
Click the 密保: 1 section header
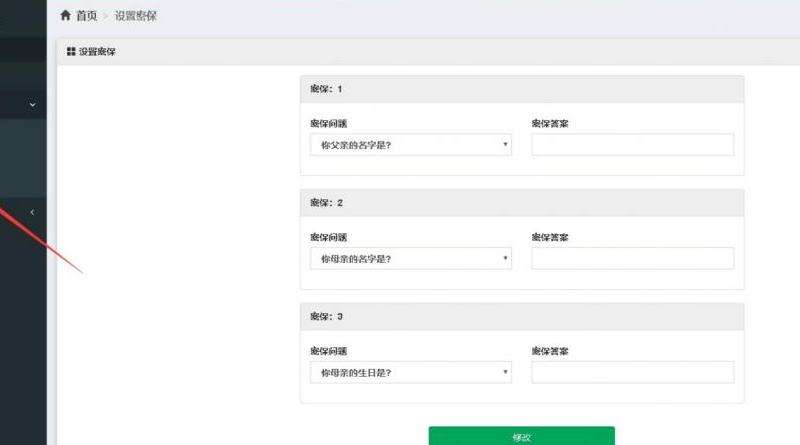tap(327, 89)
